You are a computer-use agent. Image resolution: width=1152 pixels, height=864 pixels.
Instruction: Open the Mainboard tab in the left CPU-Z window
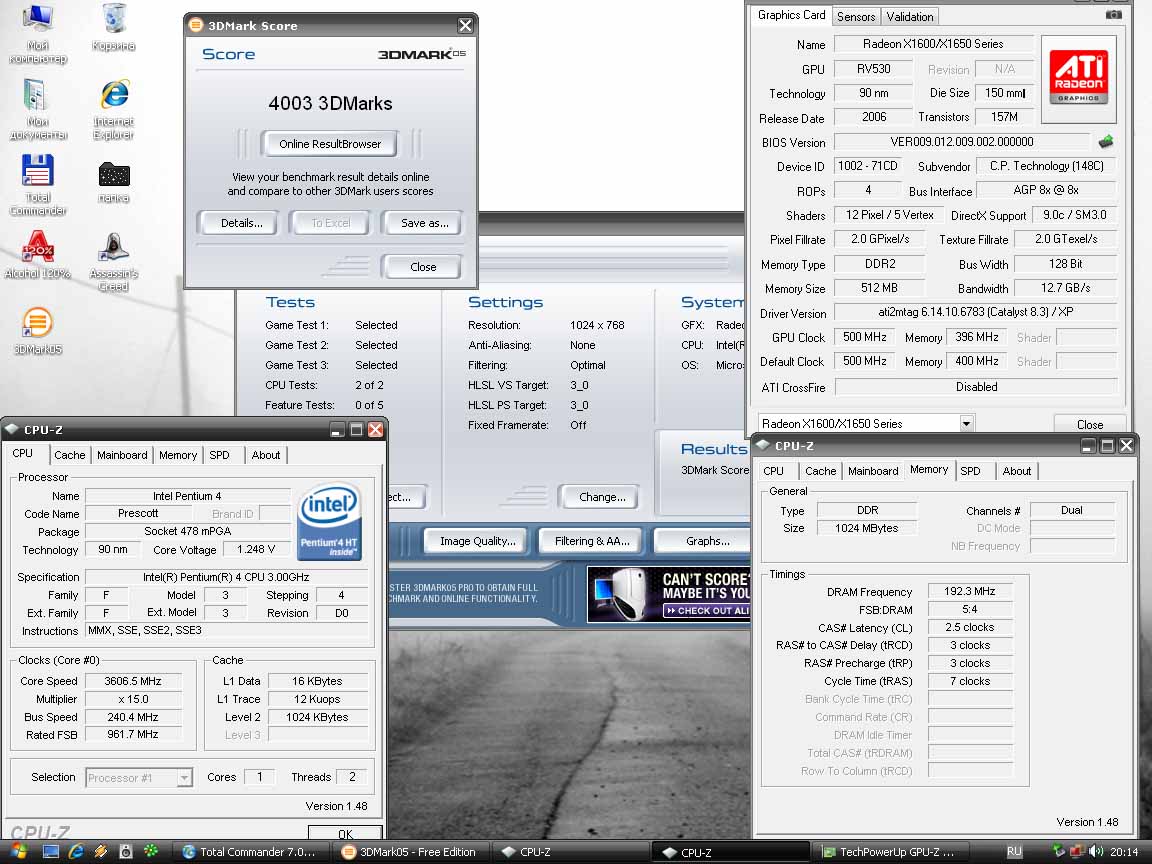pos(122,455)
